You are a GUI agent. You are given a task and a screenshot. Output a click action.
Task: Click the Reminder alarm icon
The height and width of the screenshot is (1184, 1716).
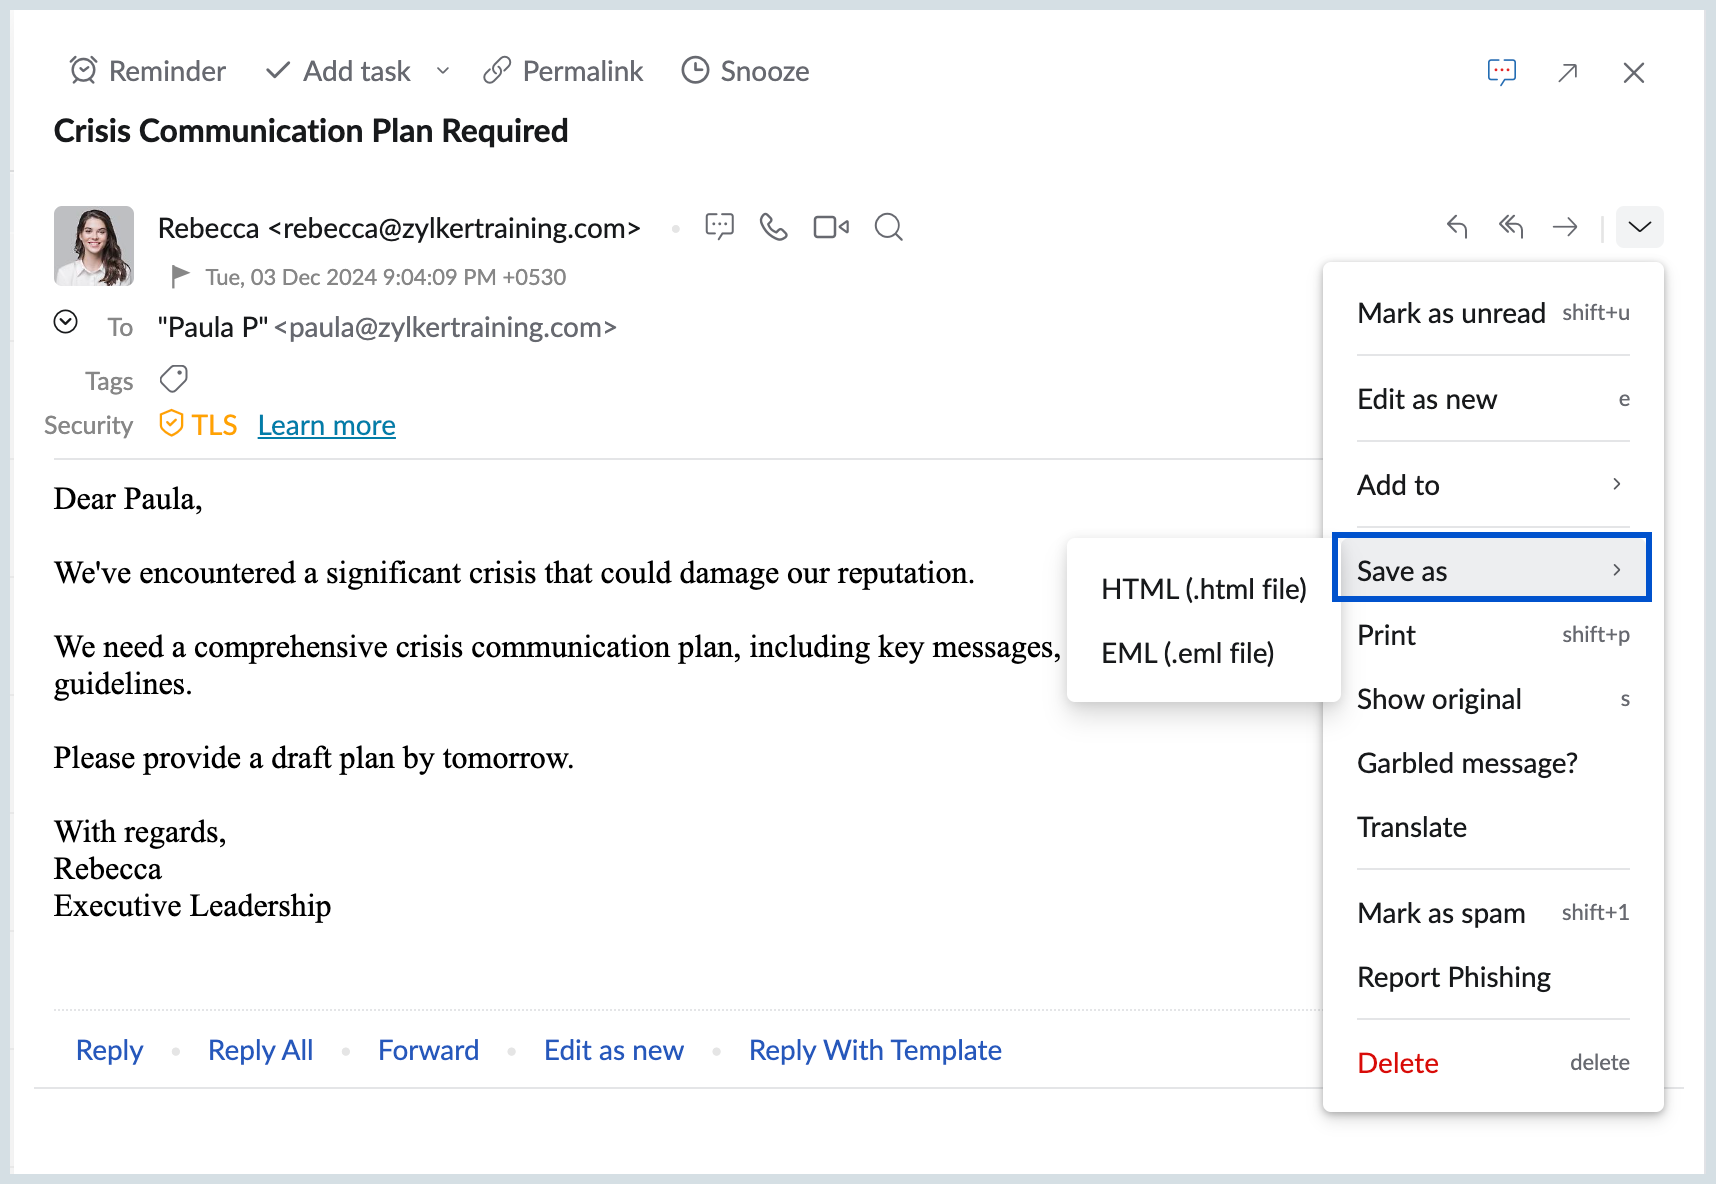tap(83, 71)
